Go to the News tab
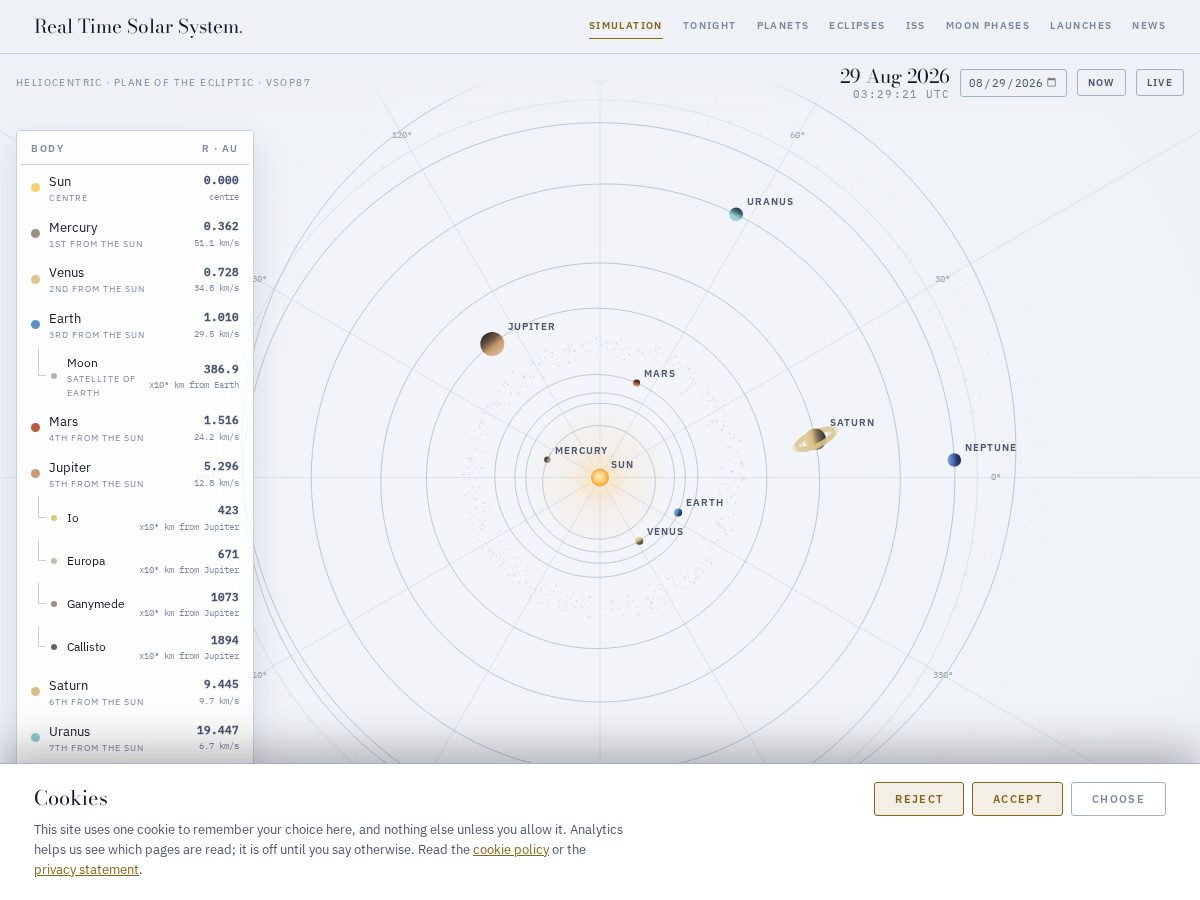 click(1149, 26)
